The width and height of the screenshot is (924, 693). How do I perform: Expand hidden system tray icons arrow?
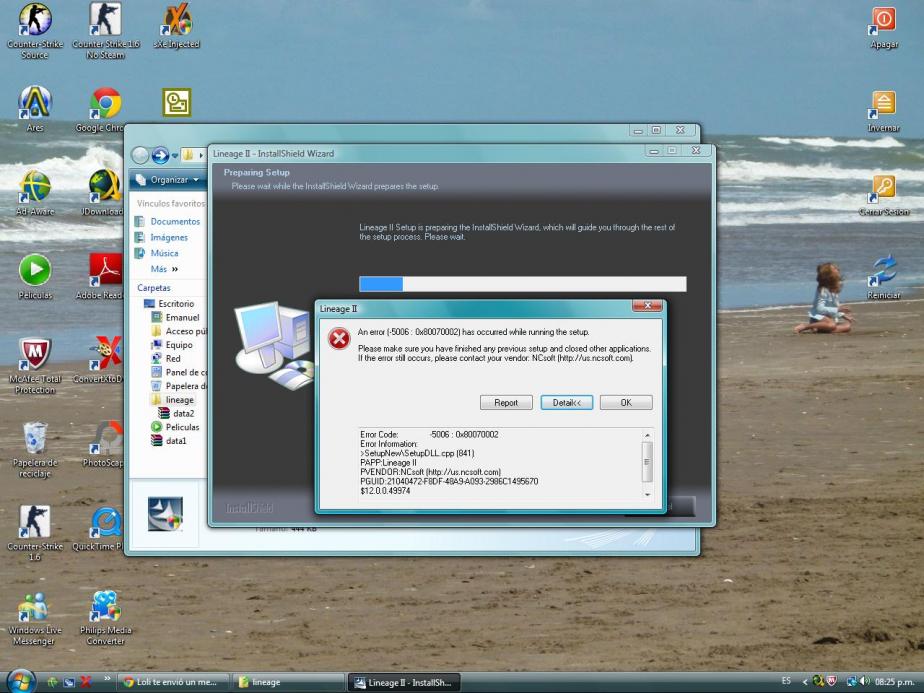click(x=804, y=682)
